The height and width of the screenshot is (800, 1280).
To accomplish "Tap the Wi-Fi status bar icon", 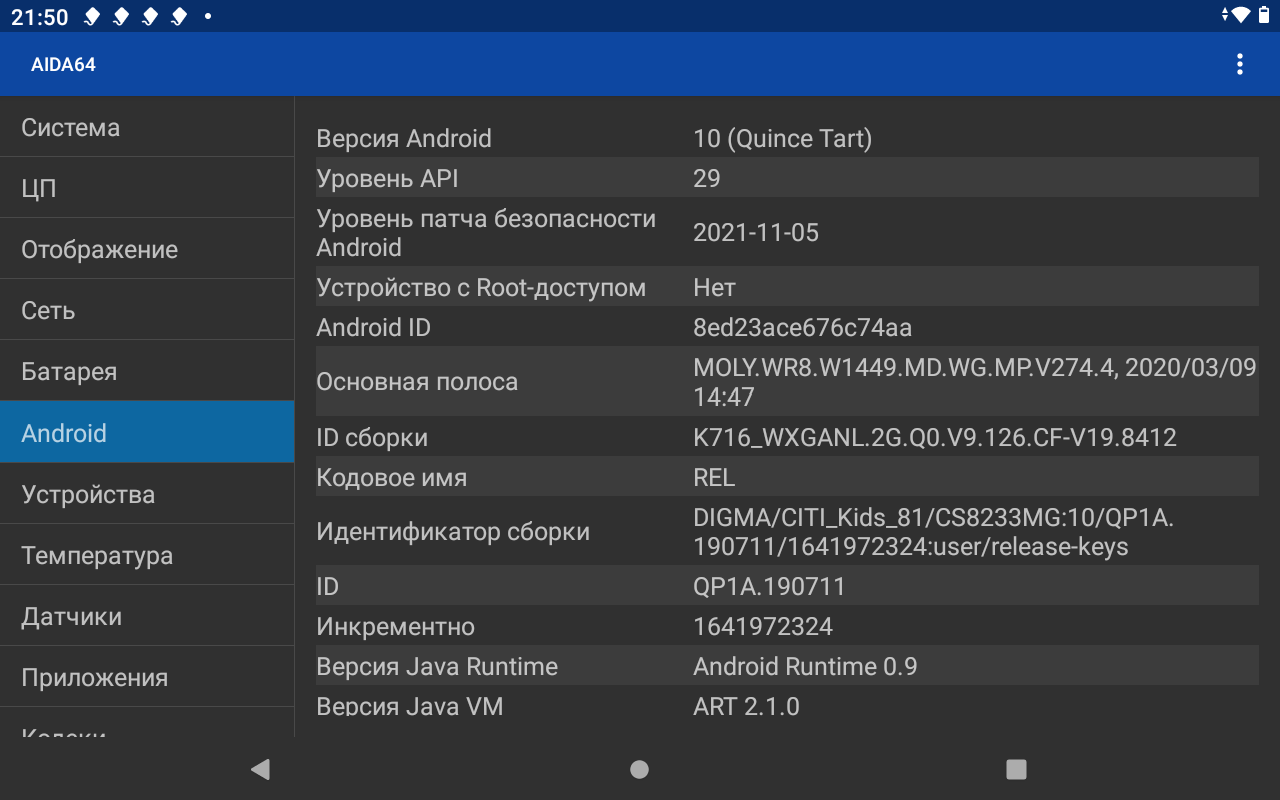I will click(1241, 15).
